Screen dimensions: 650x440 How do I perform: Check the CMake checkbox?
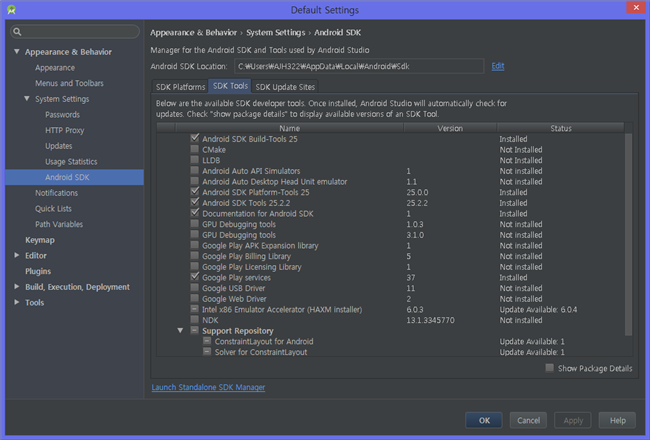tap(194, 149)
